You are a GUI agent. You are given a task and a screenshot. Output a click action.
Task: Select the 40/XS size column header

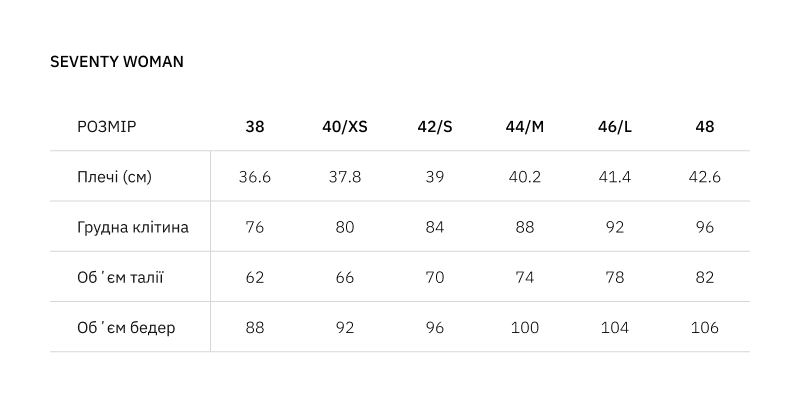point(345,127)
